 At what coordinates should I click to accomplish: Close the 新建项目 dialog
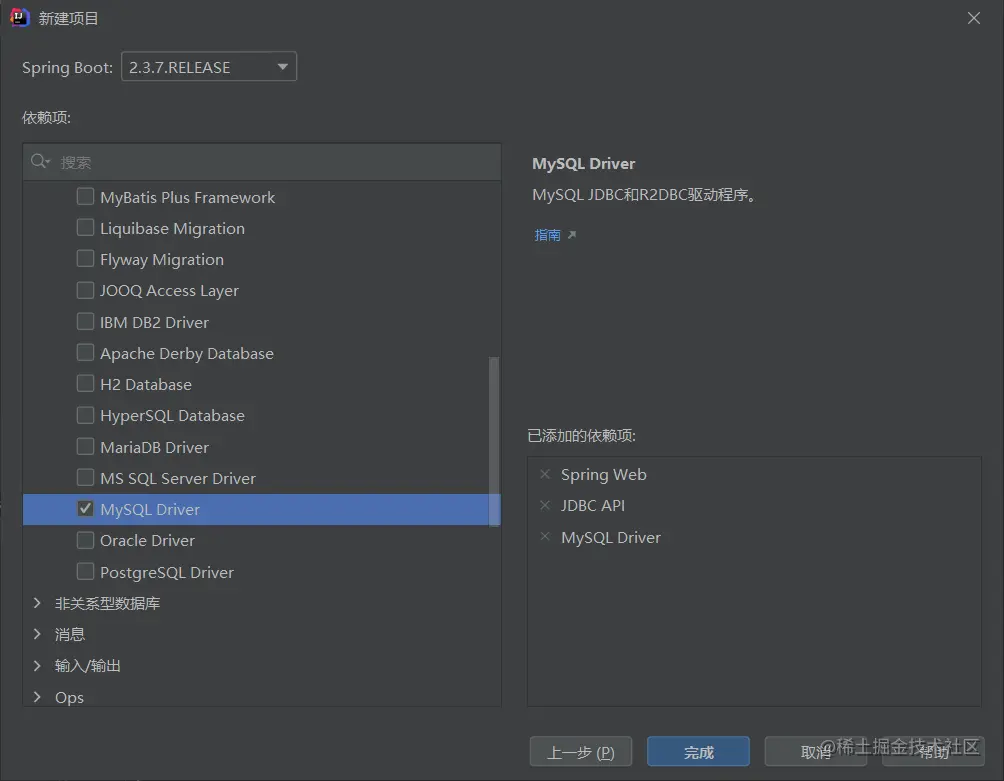coord(973,18)
